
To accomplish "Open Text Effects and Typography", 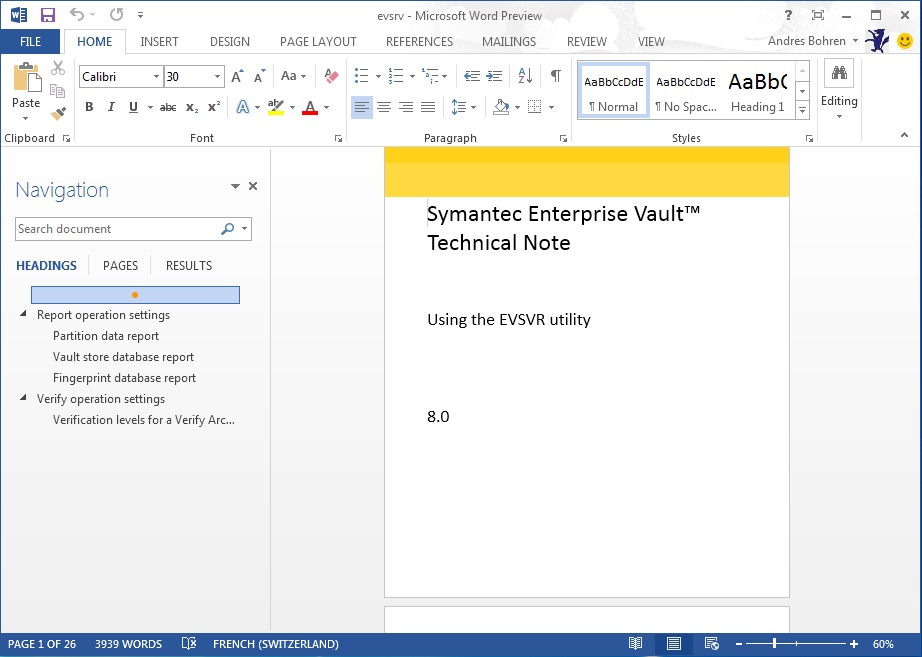I will coord(242,107).
